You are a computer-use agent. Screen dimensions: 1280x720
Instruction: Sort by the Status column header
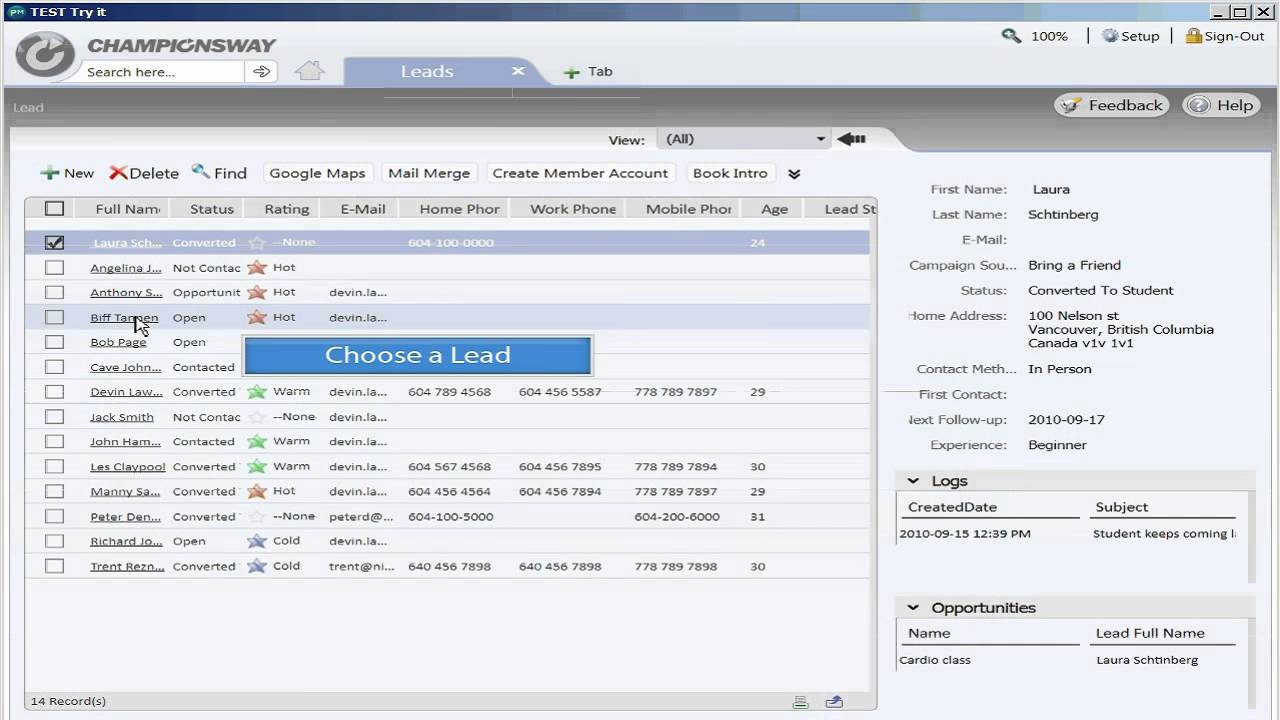(x=212, y=209)
